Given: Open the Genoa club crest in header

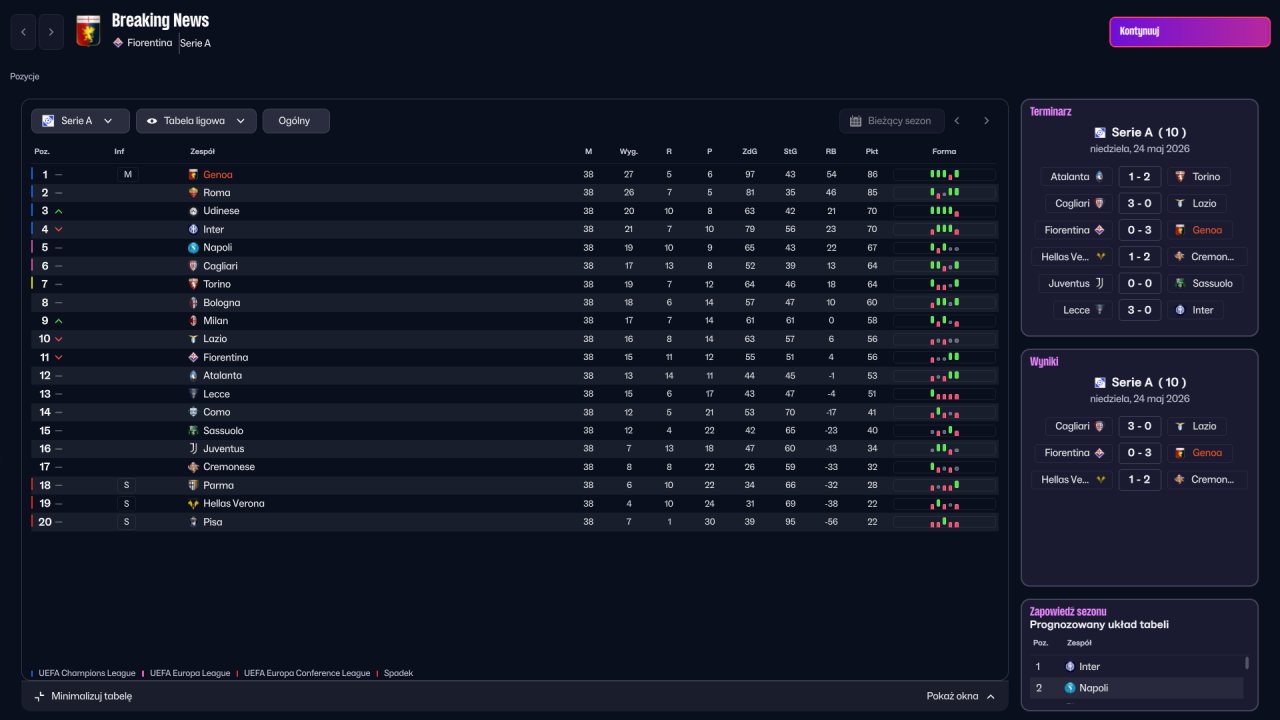Looking at the screenshot, I should click(x=88, y=32).
